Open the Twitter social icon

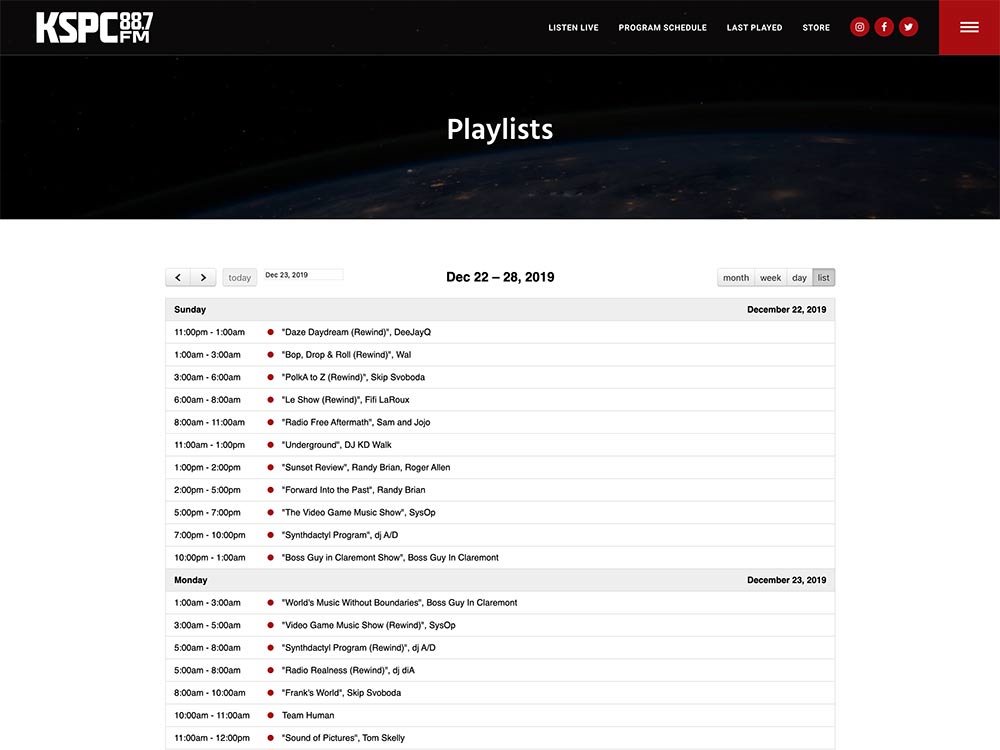coord(908,27)
